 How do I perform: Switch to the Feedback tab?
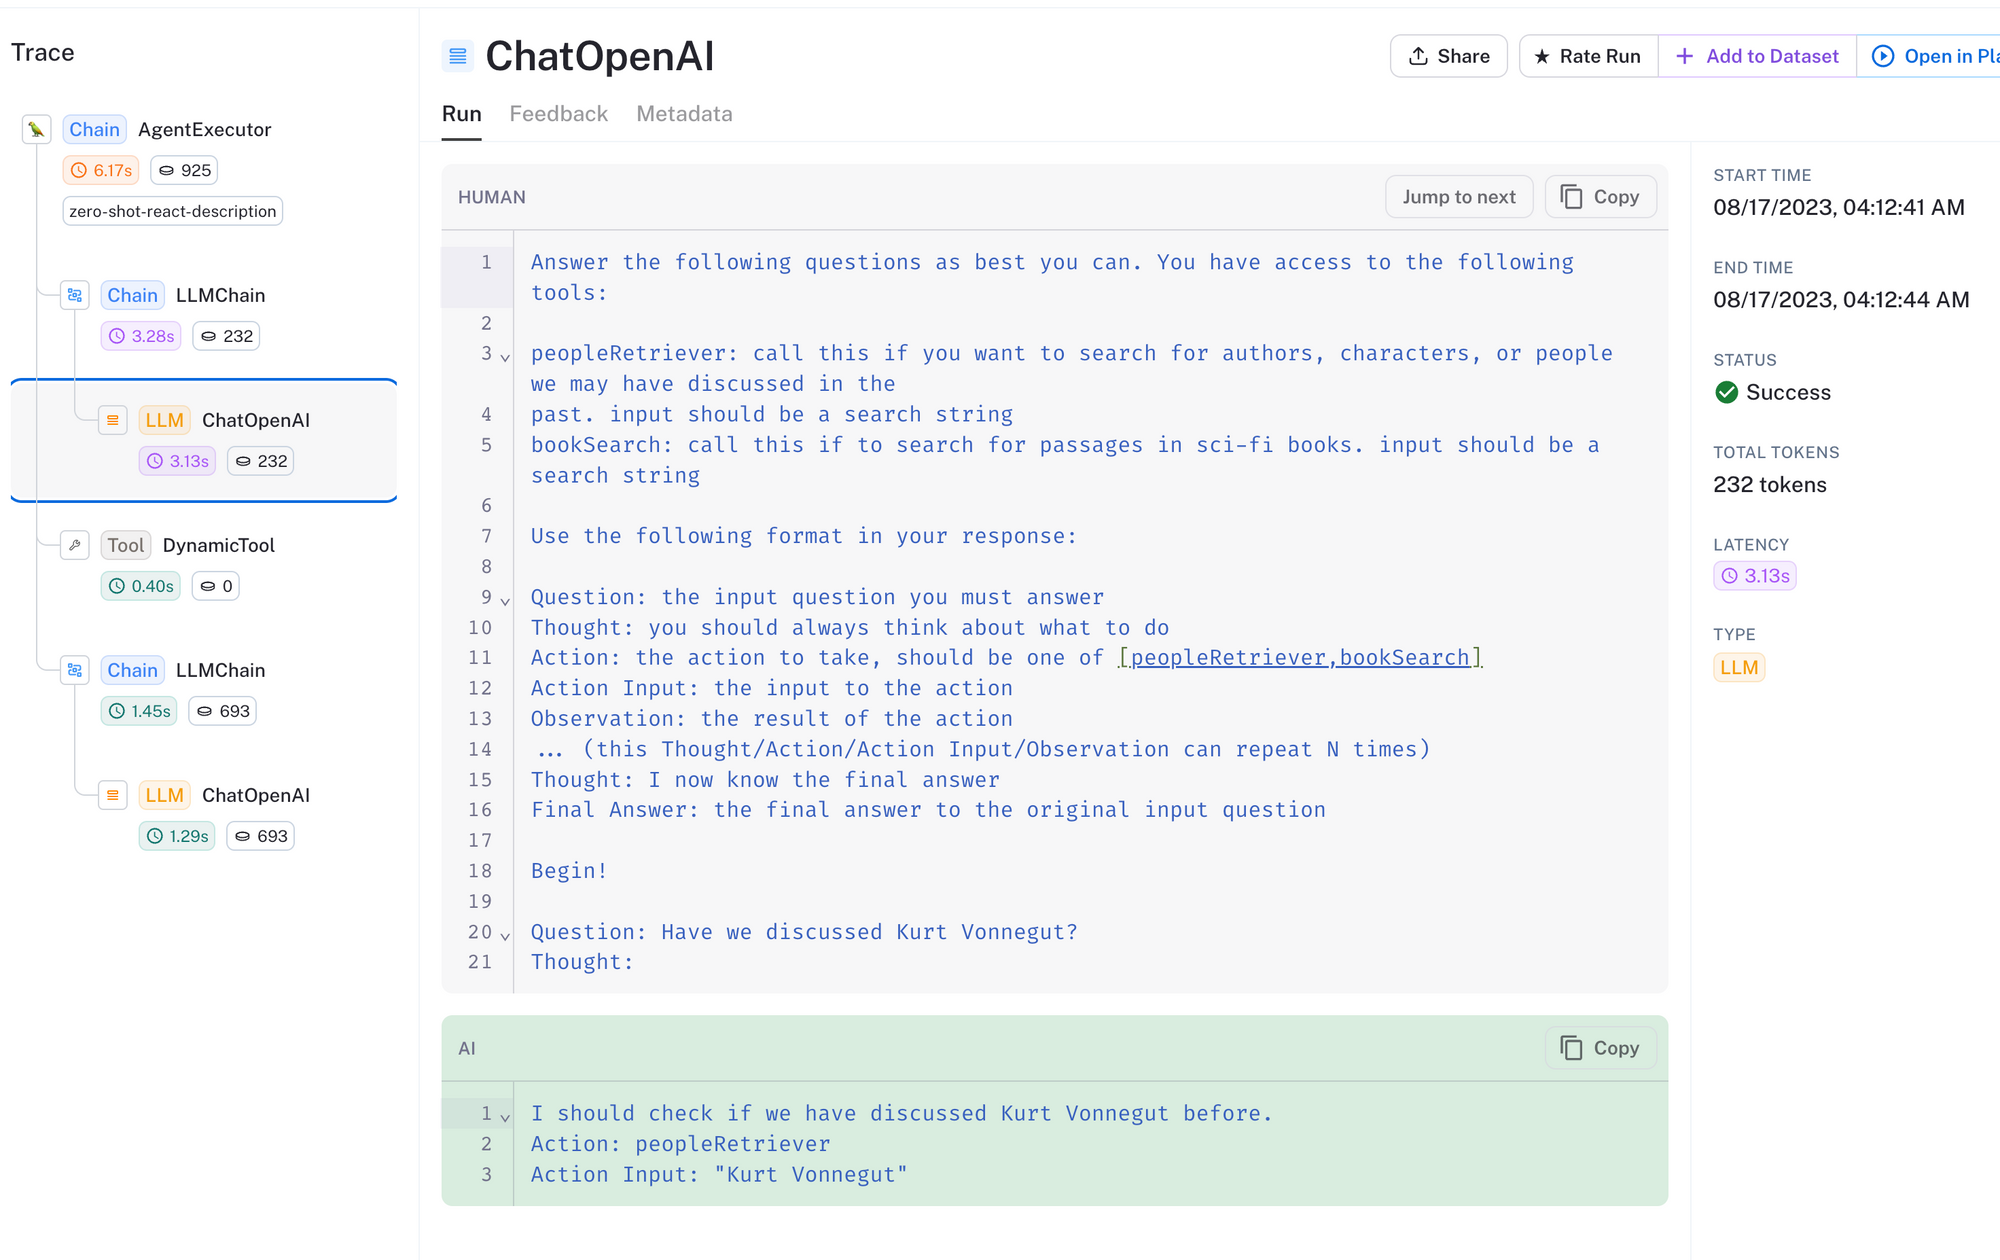tap(558, 114)
